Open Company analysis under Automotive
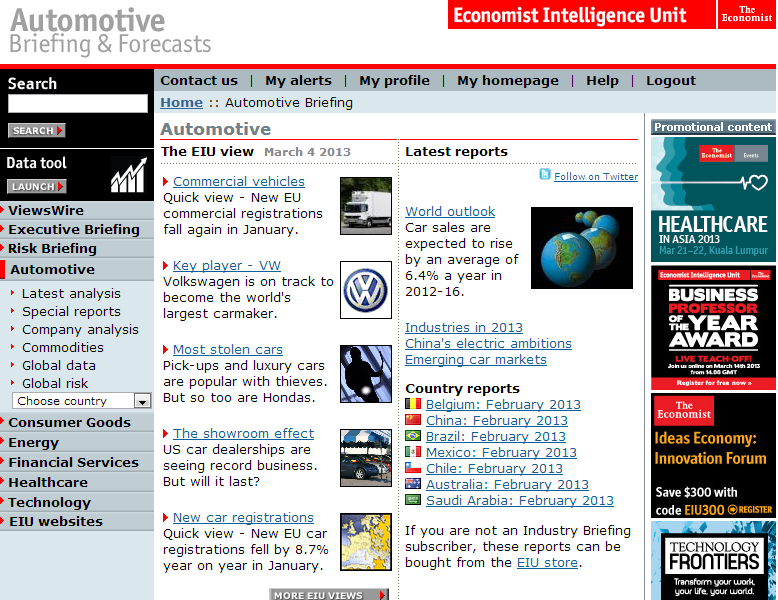The width and height of the screenshot is (778, 600). 80,329
